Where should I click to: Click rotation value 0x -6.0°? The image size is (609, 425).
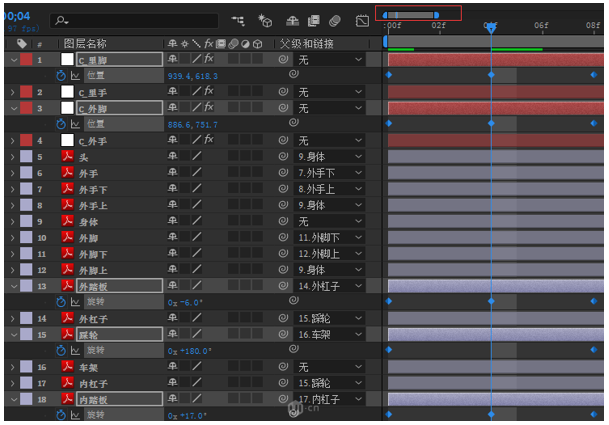click(185, 303)
